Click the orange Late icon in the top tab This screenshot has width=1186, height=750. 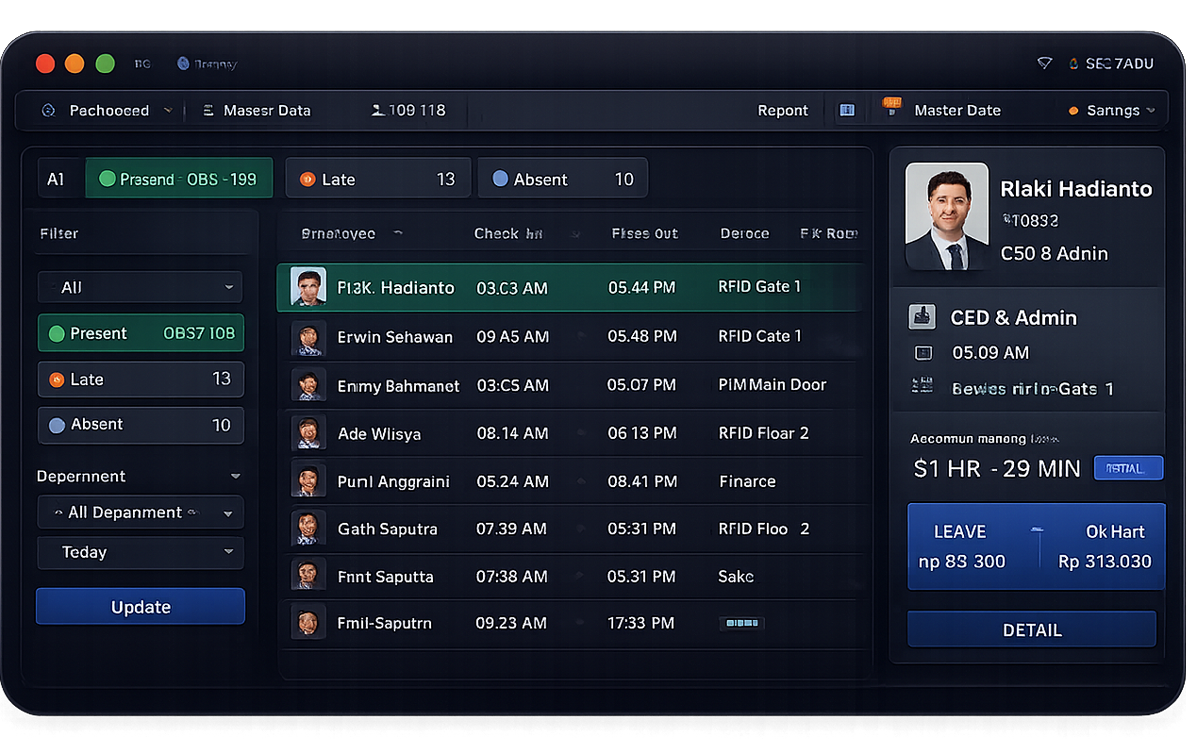[307, 180]
